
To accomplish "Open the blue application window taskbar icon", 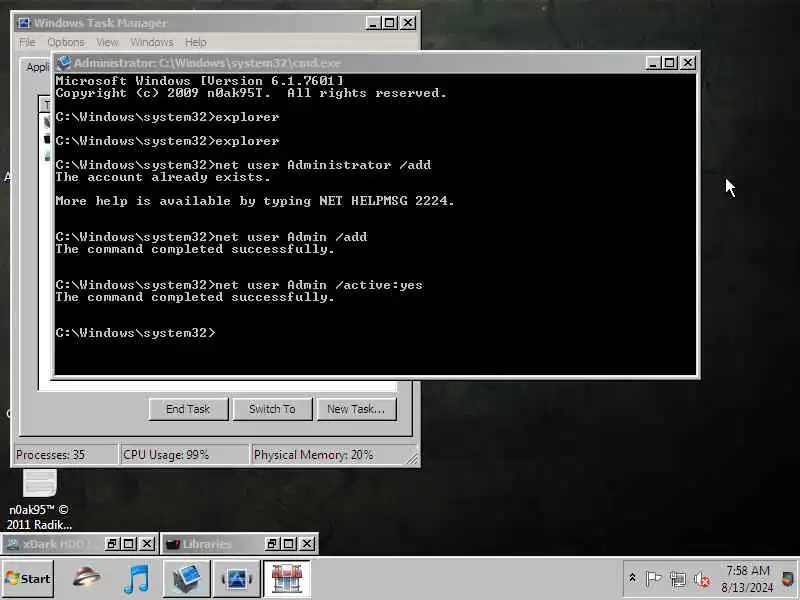I will pyautogui.click(x=237, y=579).
